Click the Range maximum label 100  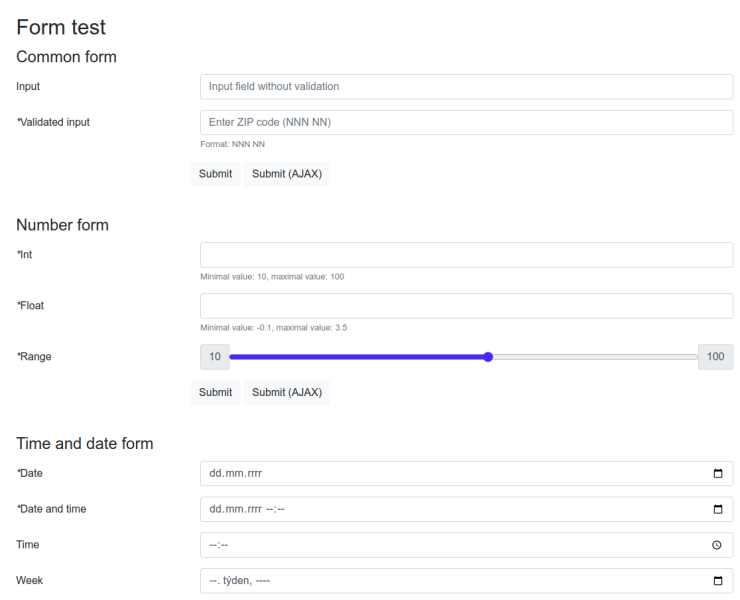tap(715, 357)
